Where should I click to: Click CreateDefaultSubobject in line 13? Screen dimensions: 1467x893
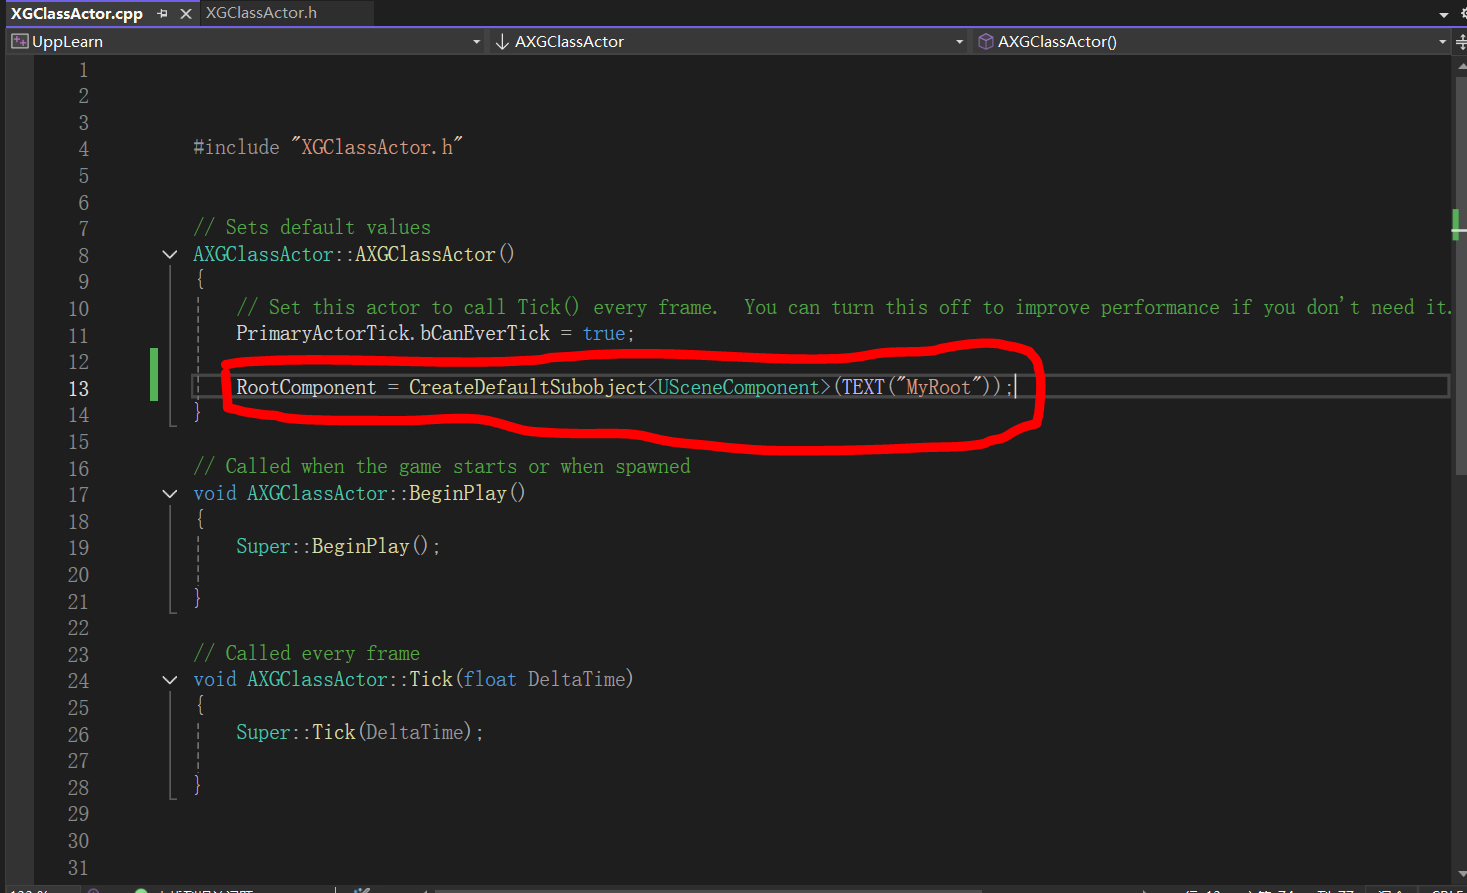pos(528,388)
